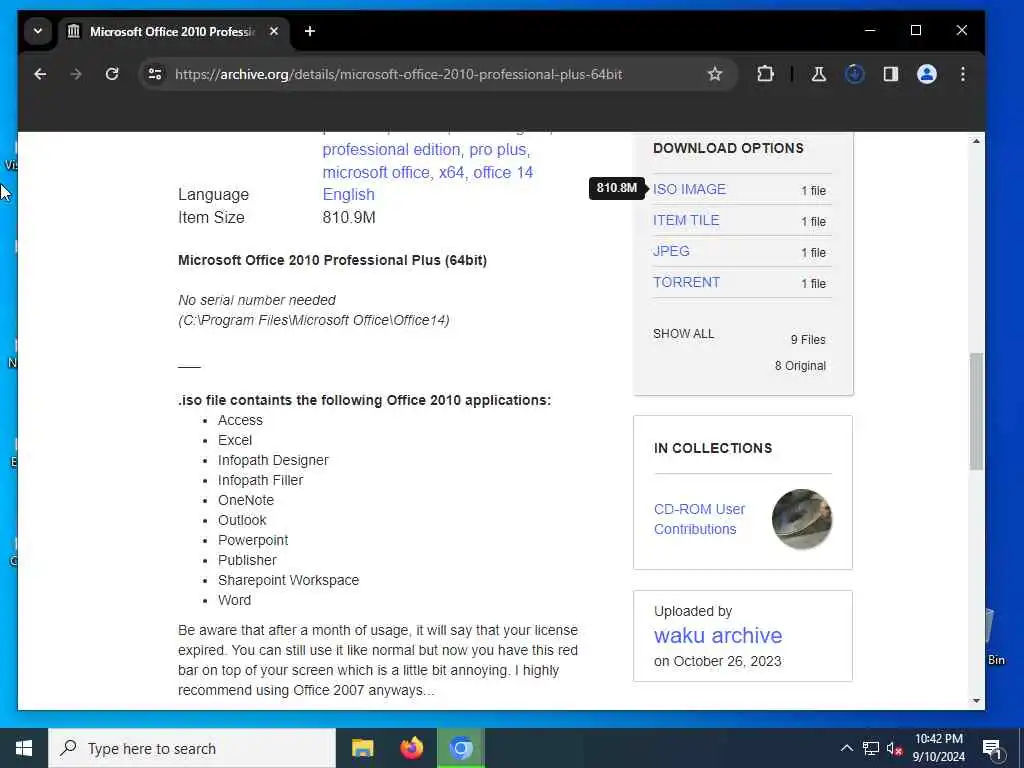This screenshot has height=768, width=1024.
Task: Open the office 14 topic link
Action: 504,172
